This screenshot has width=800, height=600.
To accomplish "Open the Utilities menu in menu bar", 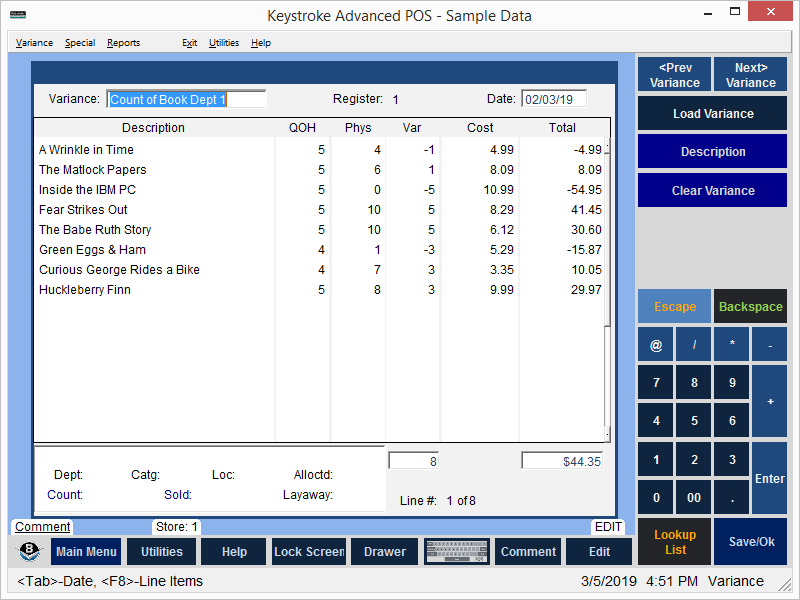I will [224, 43].
